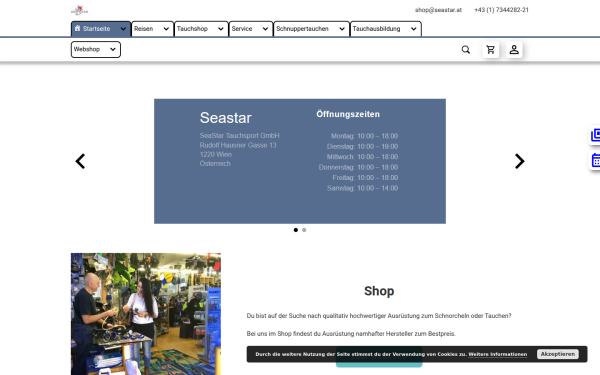Click the Samstag opening hours row
This screenshot has width=600, height=375.
(362, 188)
